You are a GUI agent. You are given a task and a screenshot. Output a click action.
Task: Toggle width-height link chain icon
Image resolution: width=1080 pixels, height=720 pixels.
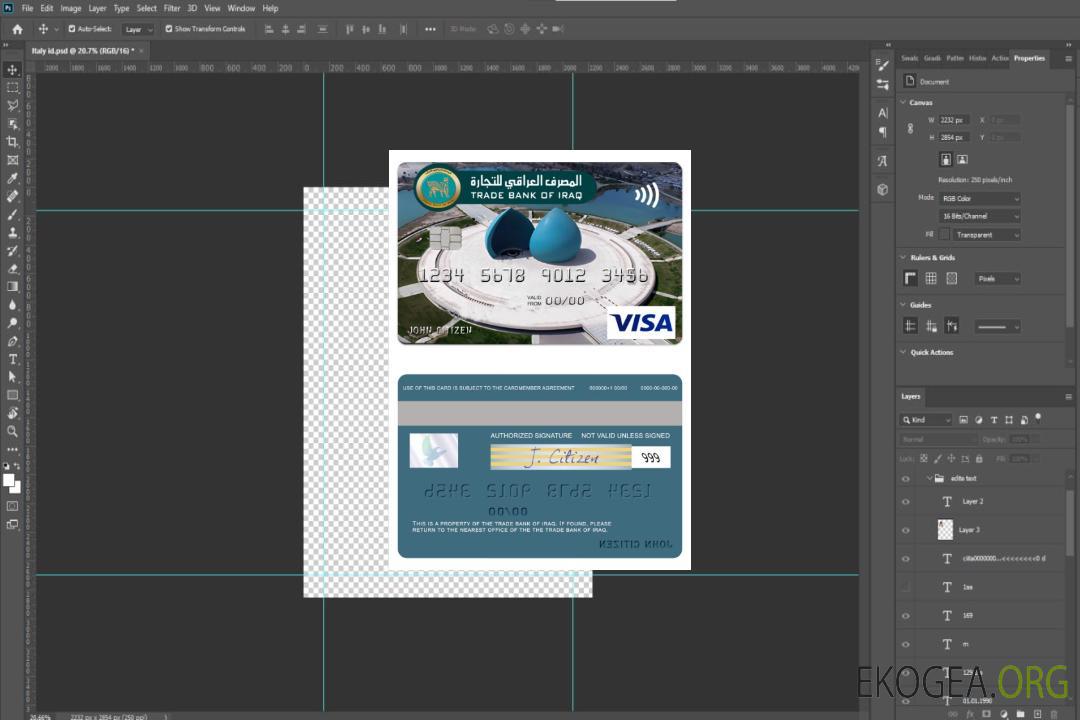(x=911, y=129)
